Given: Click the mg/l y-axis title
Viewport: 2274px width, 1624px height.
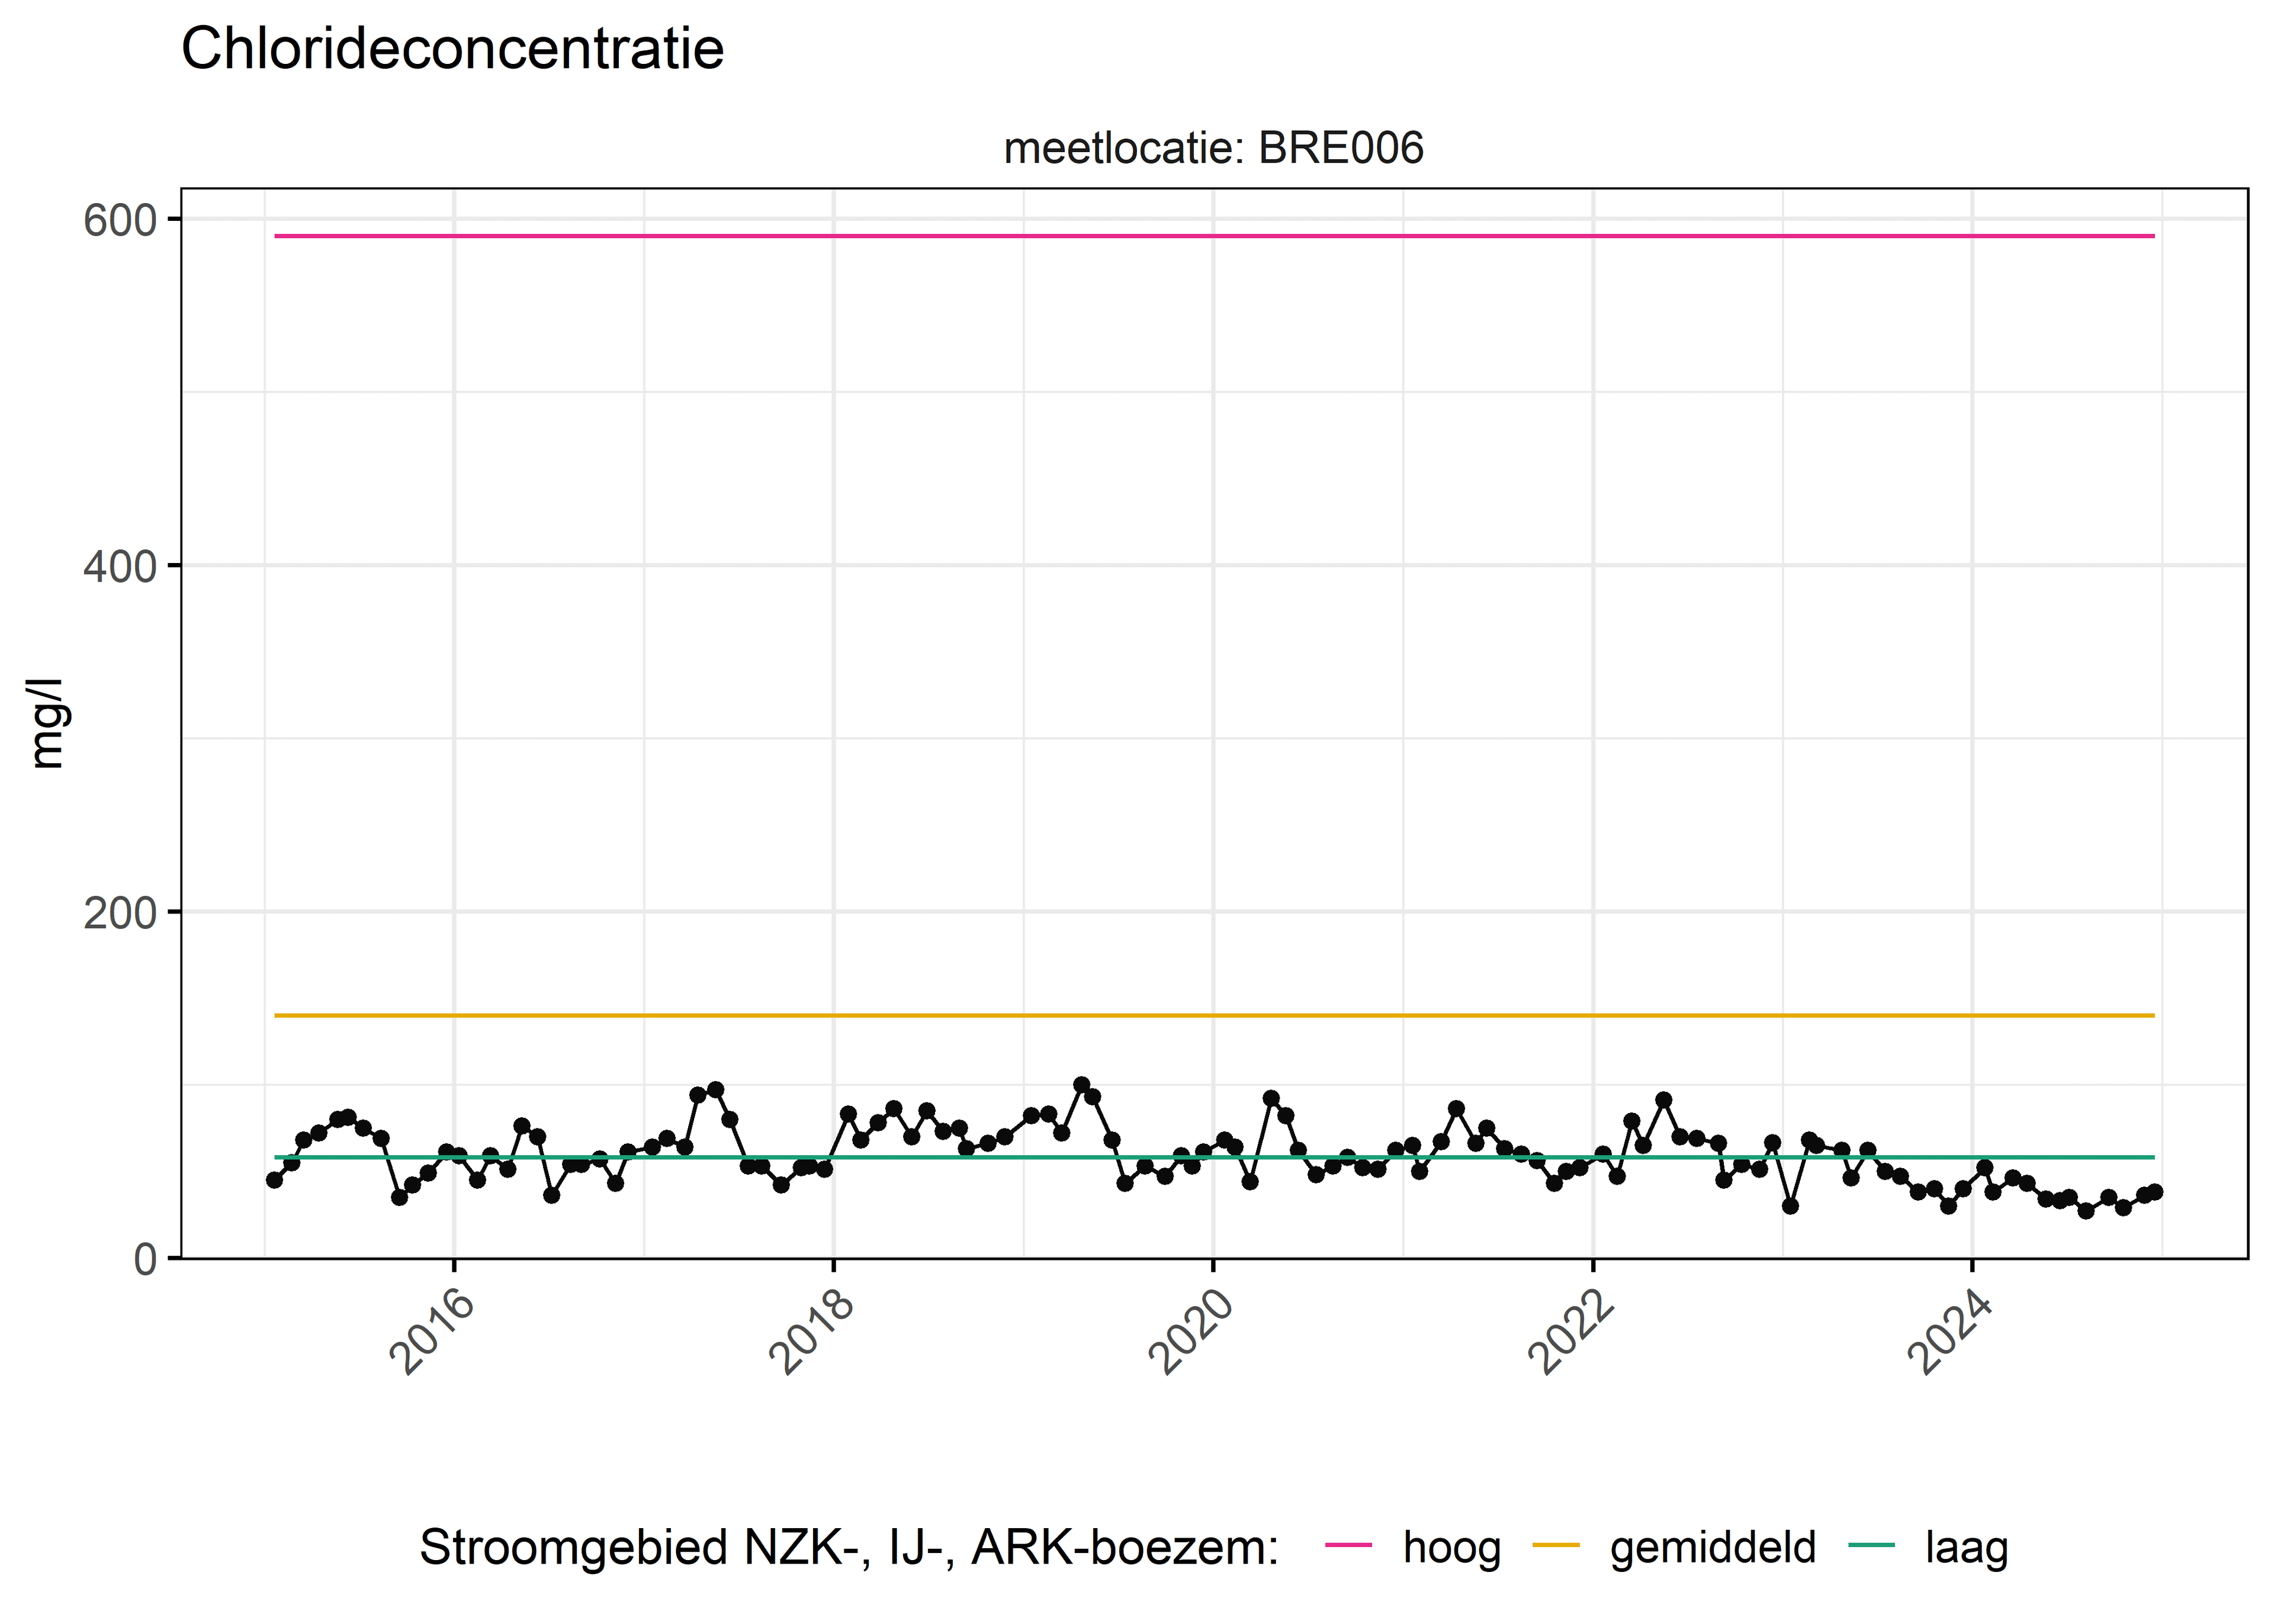Looking at the screenshot, I should 48,723.
